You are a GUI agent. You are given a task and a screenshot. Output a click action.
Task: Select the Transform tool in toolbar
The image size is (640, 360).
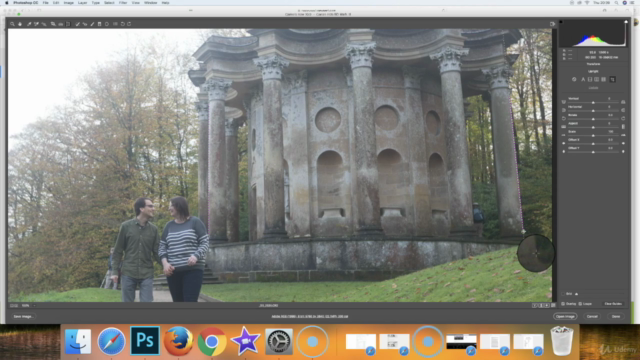click(68, 24)
